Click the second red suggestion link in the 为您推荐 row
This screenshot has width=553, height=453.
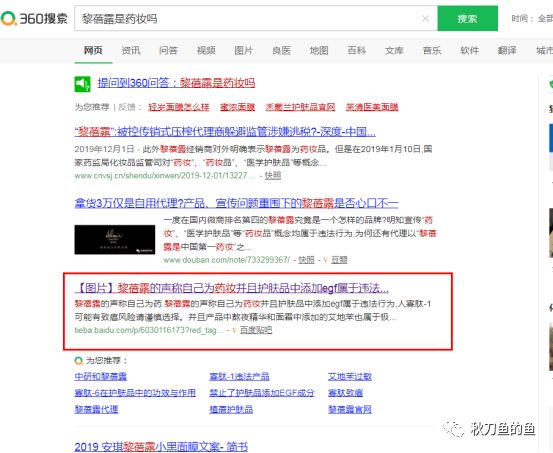pyautogui.click(x=237, y=107)
